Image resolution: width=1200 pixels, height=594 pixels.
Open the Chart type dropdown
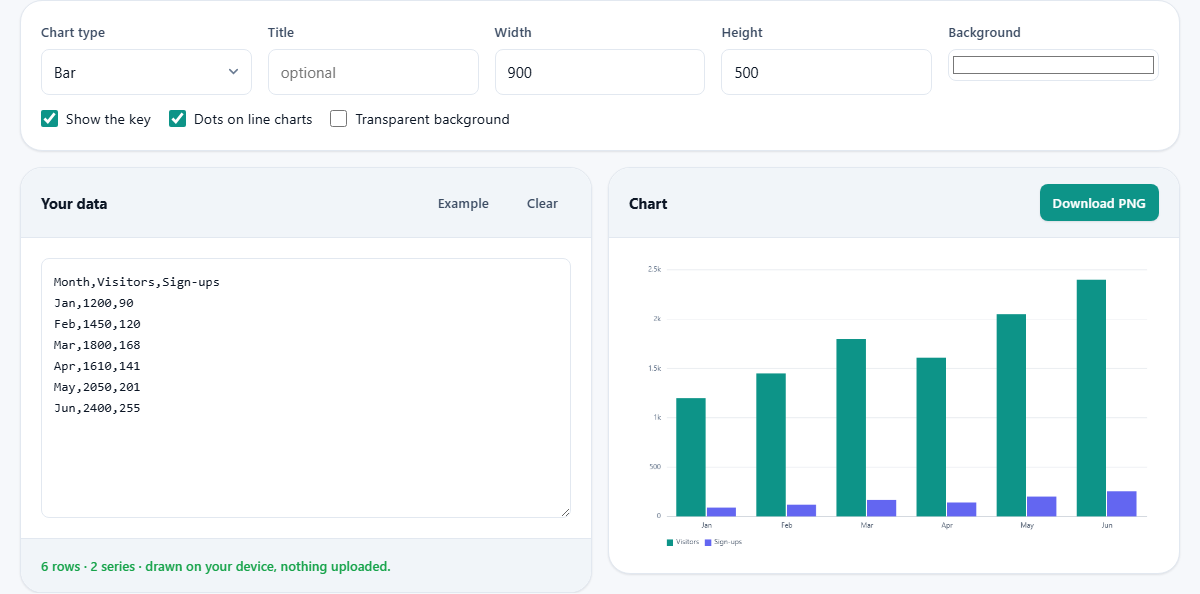[x=146, y=72]
